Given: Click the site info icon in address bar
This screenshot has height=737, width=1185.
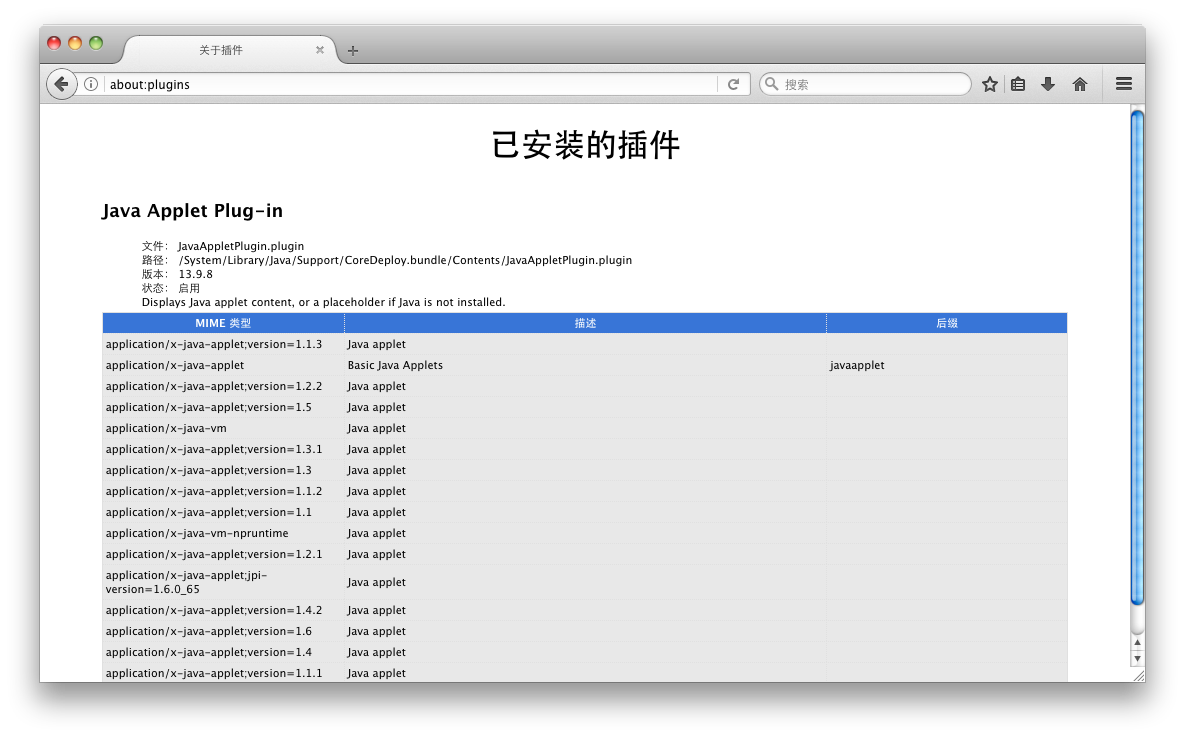Looking at the screenshot, I should point(91,85).
